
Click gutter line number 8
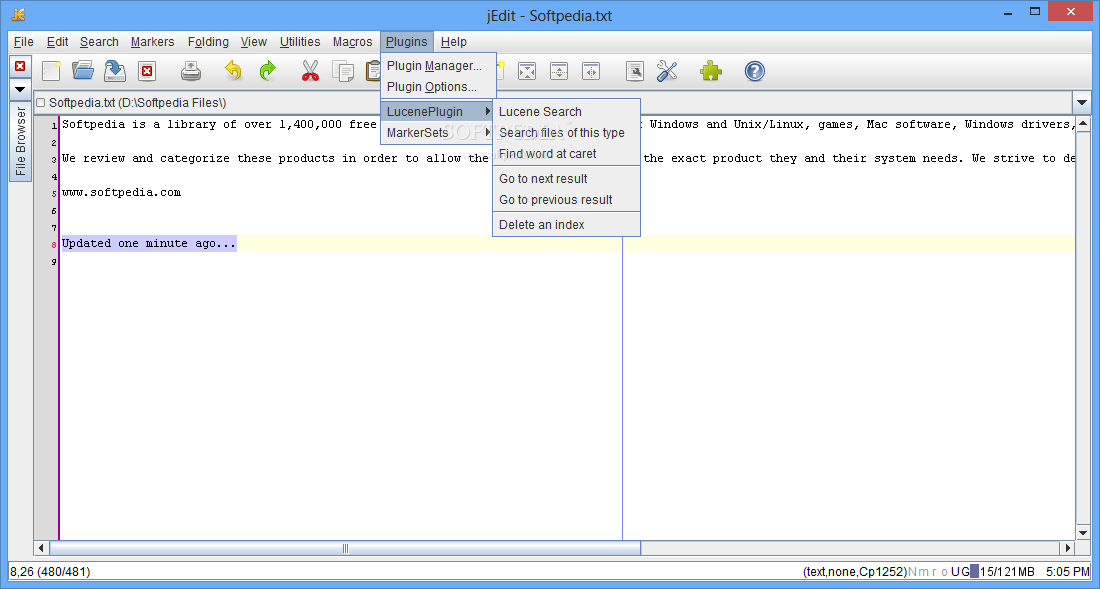[53, 245]
